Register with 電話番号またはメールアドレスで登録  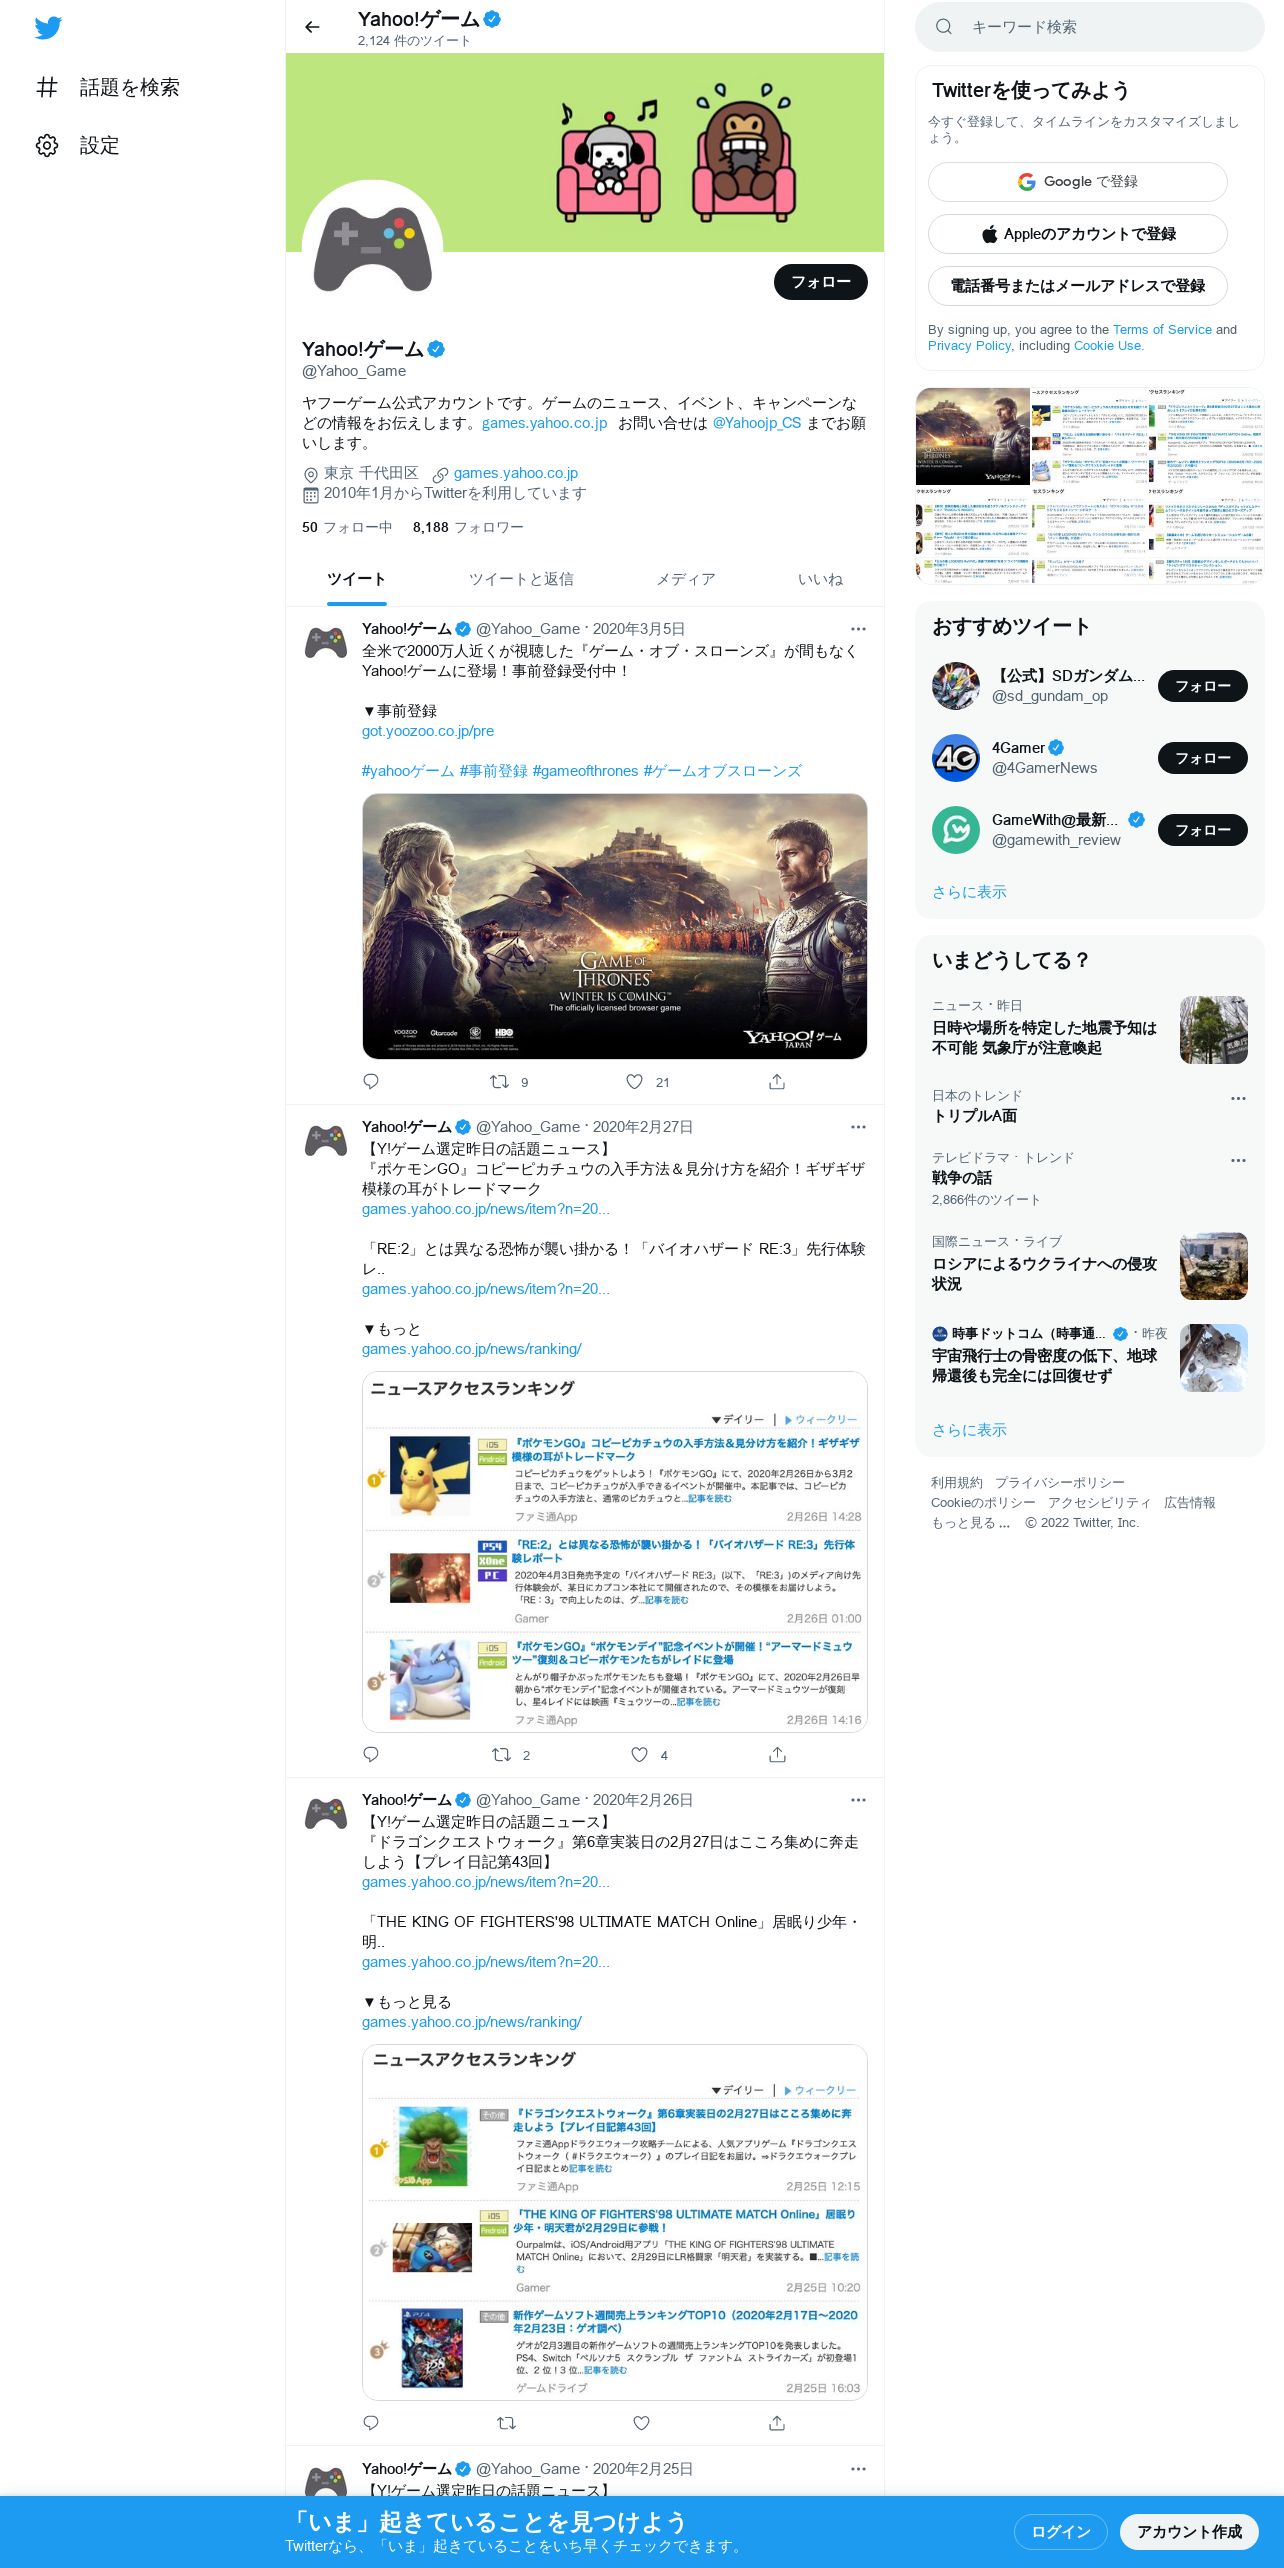1077,286
